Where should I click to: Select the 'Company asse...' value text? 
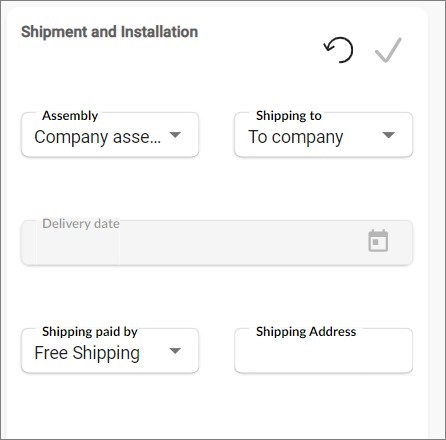97,137
